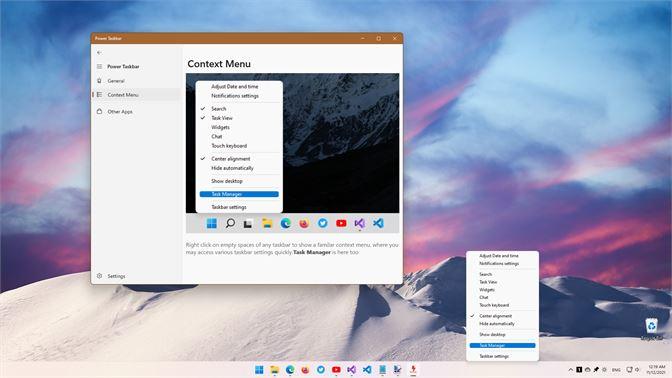Open the Power Taskbar hamburger menu
Viewport: 672px width, 378px height.
(99, 66)
